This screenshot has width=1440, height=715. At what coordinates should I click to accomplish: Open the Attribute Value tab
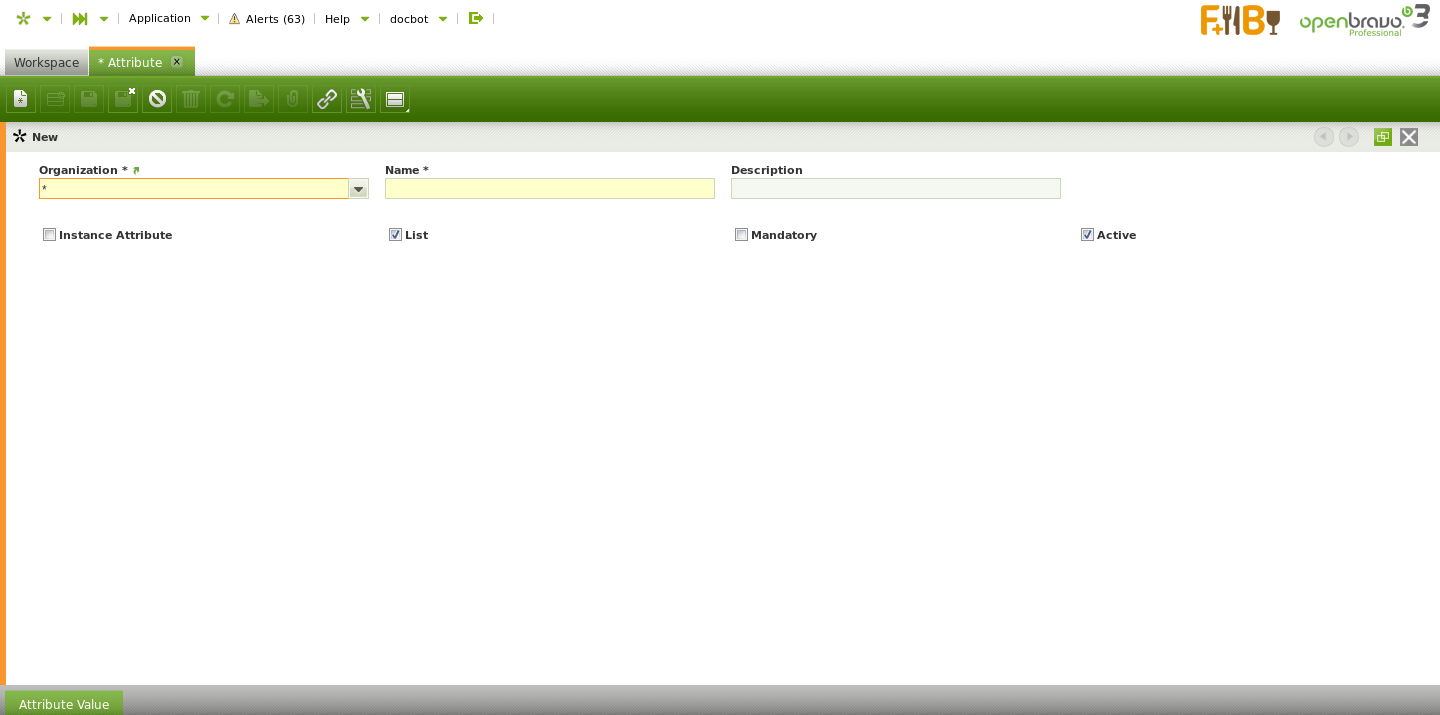pyautogui.click(x=64, y=704)
